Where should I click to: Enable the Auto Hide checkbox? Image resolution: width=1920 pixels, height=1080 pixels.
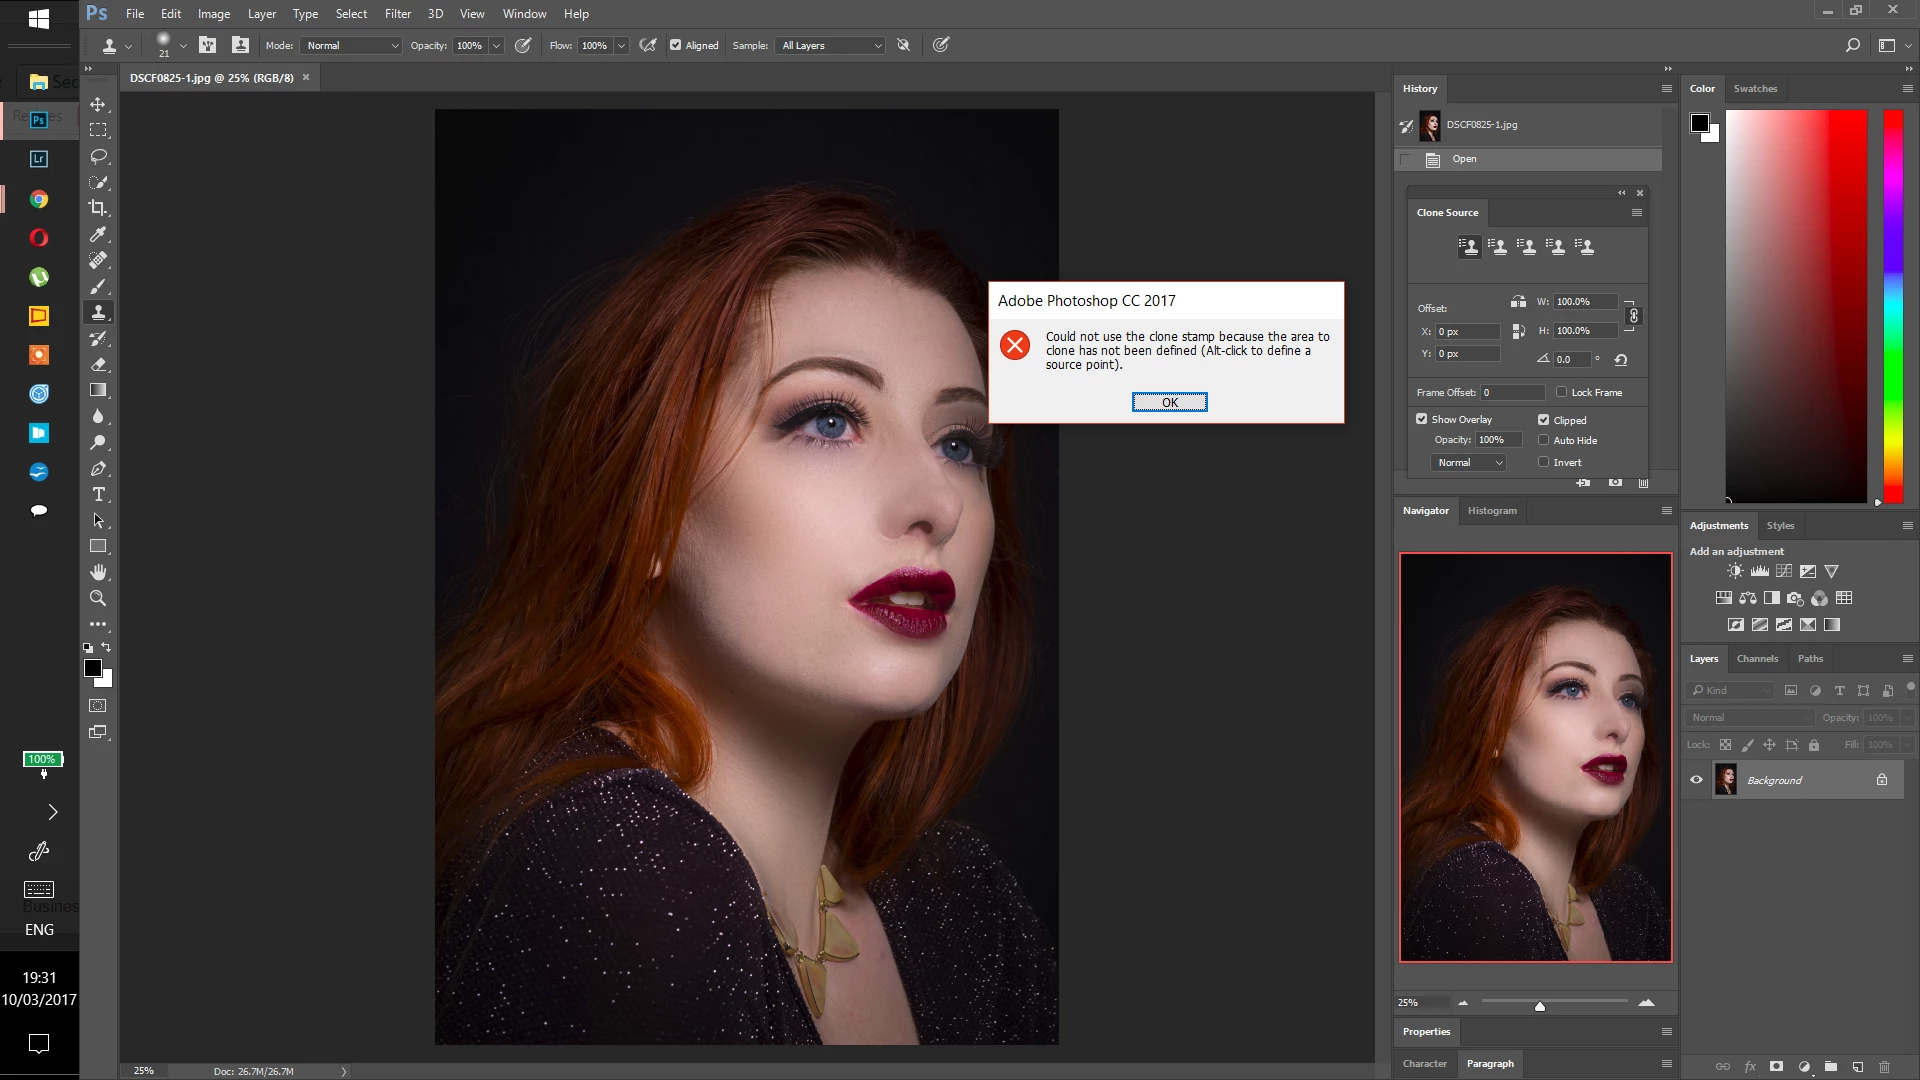click(x=1544, y=440)
